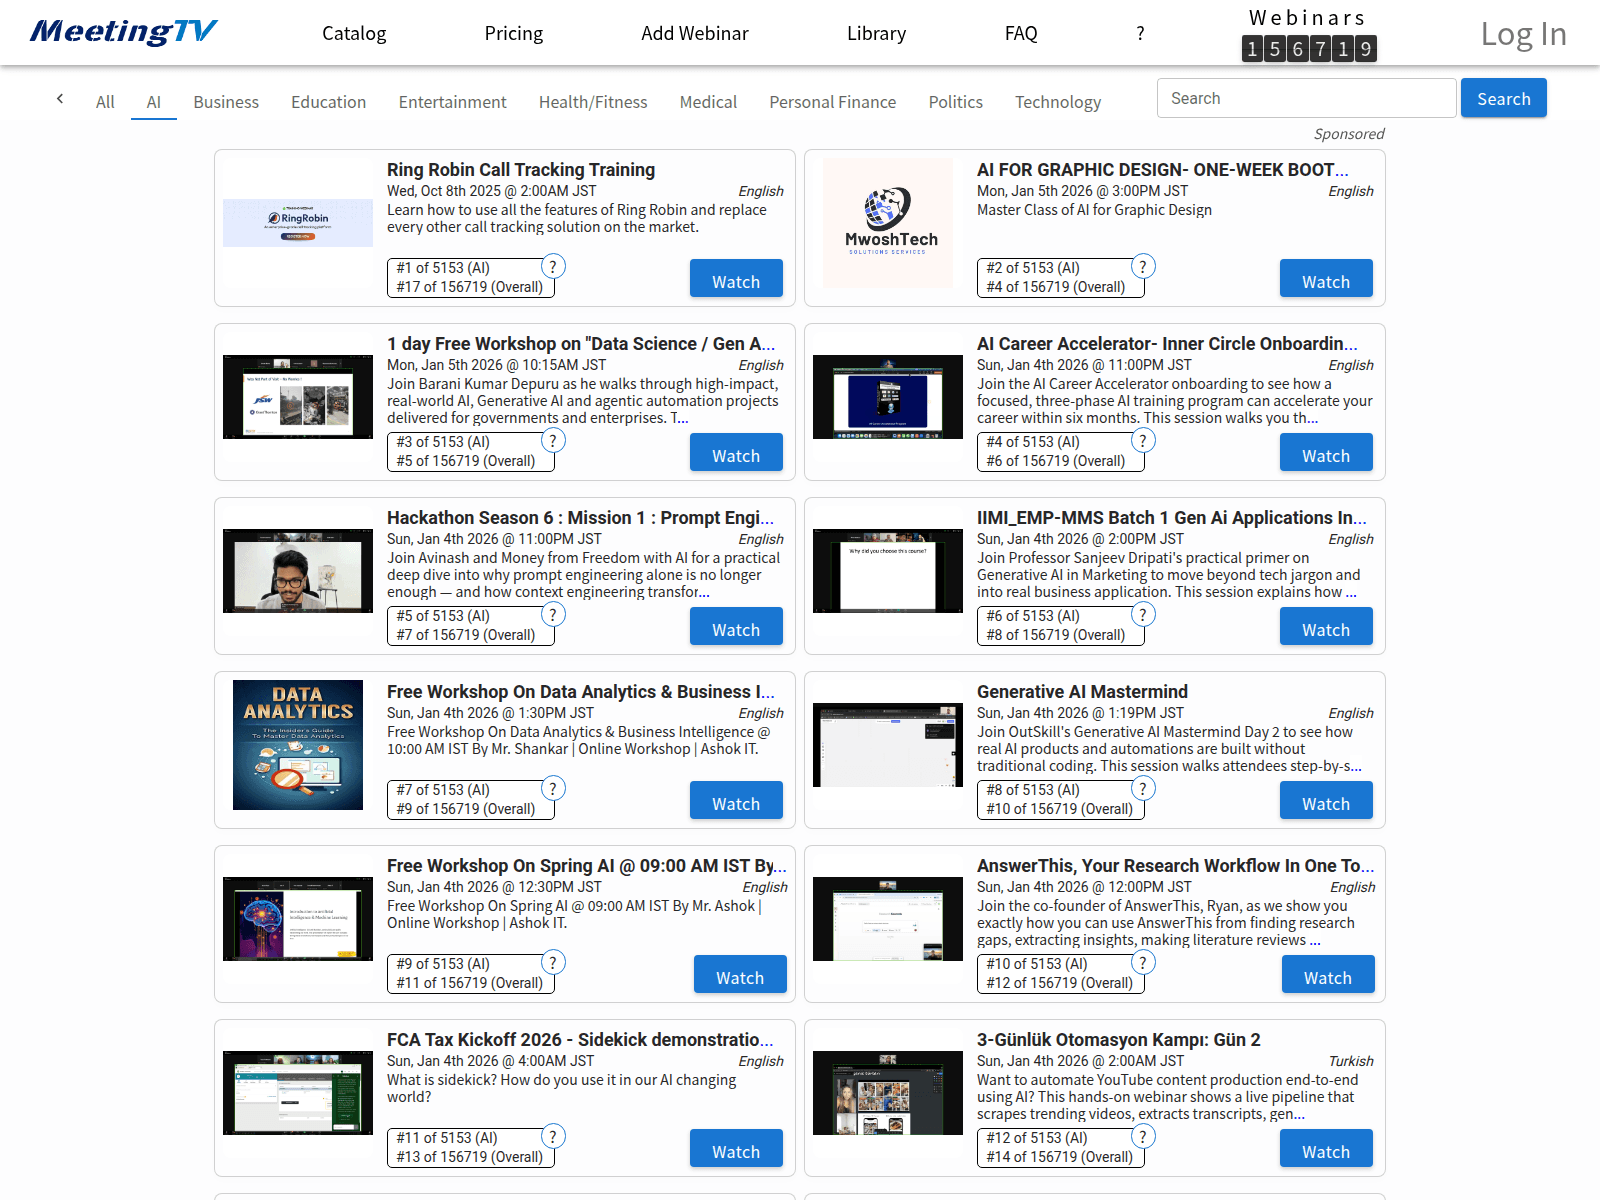Open Catalog in the top navigation
The height and width of the screenshot is (1200, 1600).
click(354, 33)
